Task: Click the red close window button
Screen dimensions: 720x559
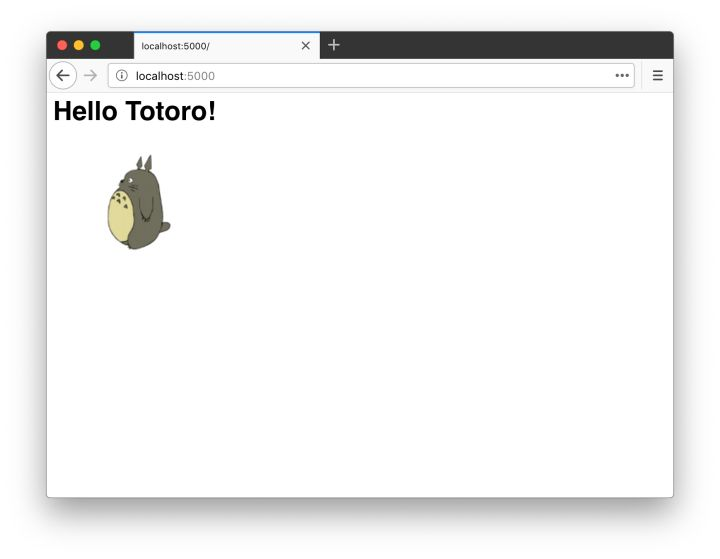Action: coord(62,45)
